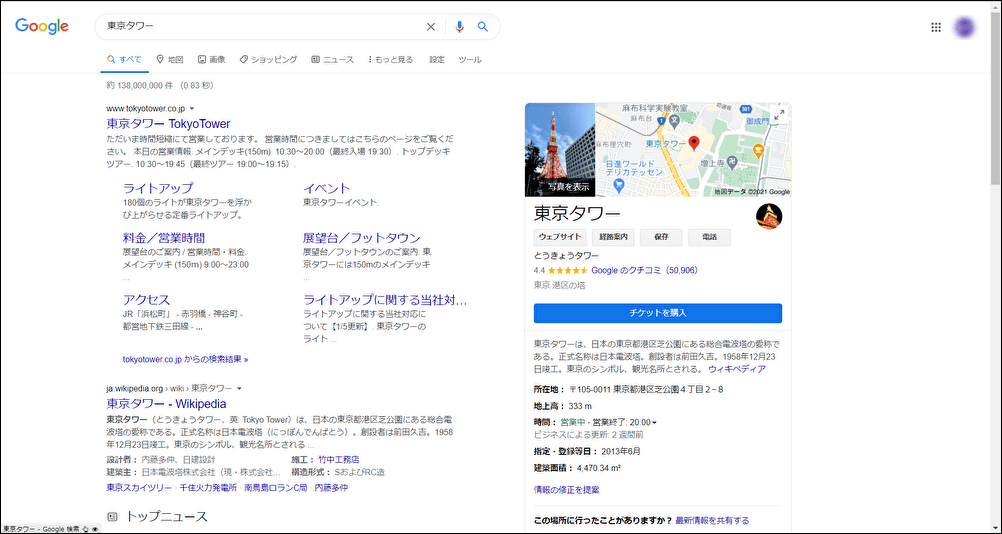
Task: Open the ライトアップ sitelink
Action: (x=158, y=188)
